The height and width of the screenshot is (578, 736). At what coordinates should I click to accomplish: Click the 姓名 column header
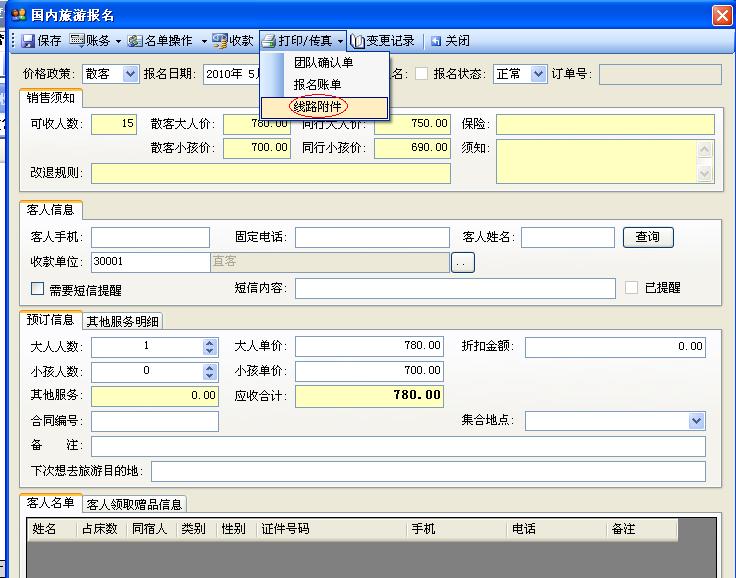pos(51,529)
